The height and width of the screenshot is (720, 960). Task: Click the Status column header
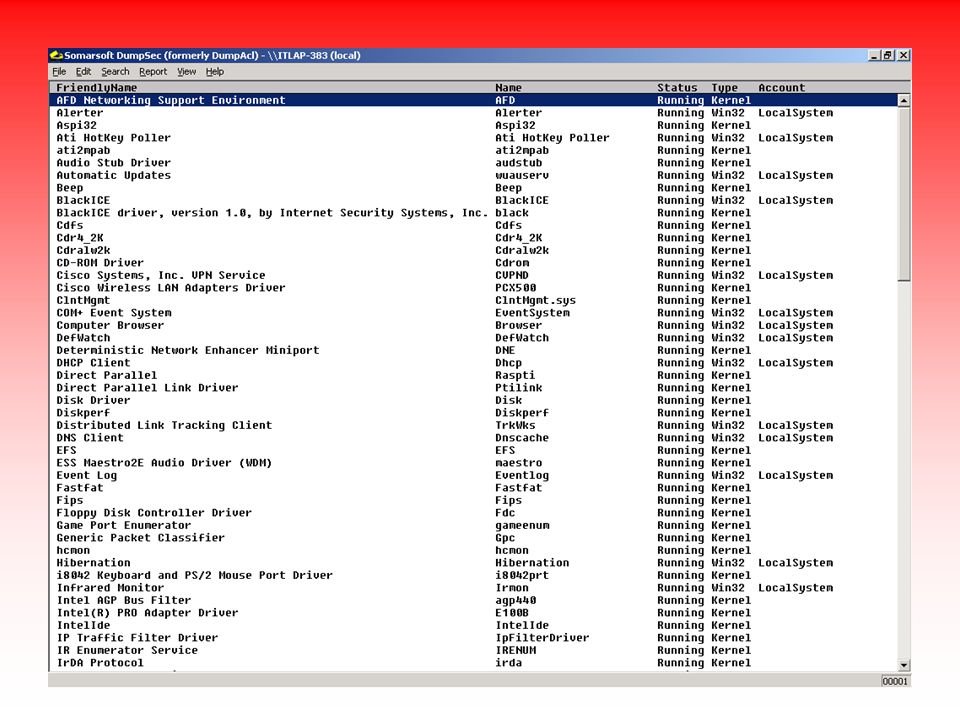pyautogui.click(x=677, y=88)
